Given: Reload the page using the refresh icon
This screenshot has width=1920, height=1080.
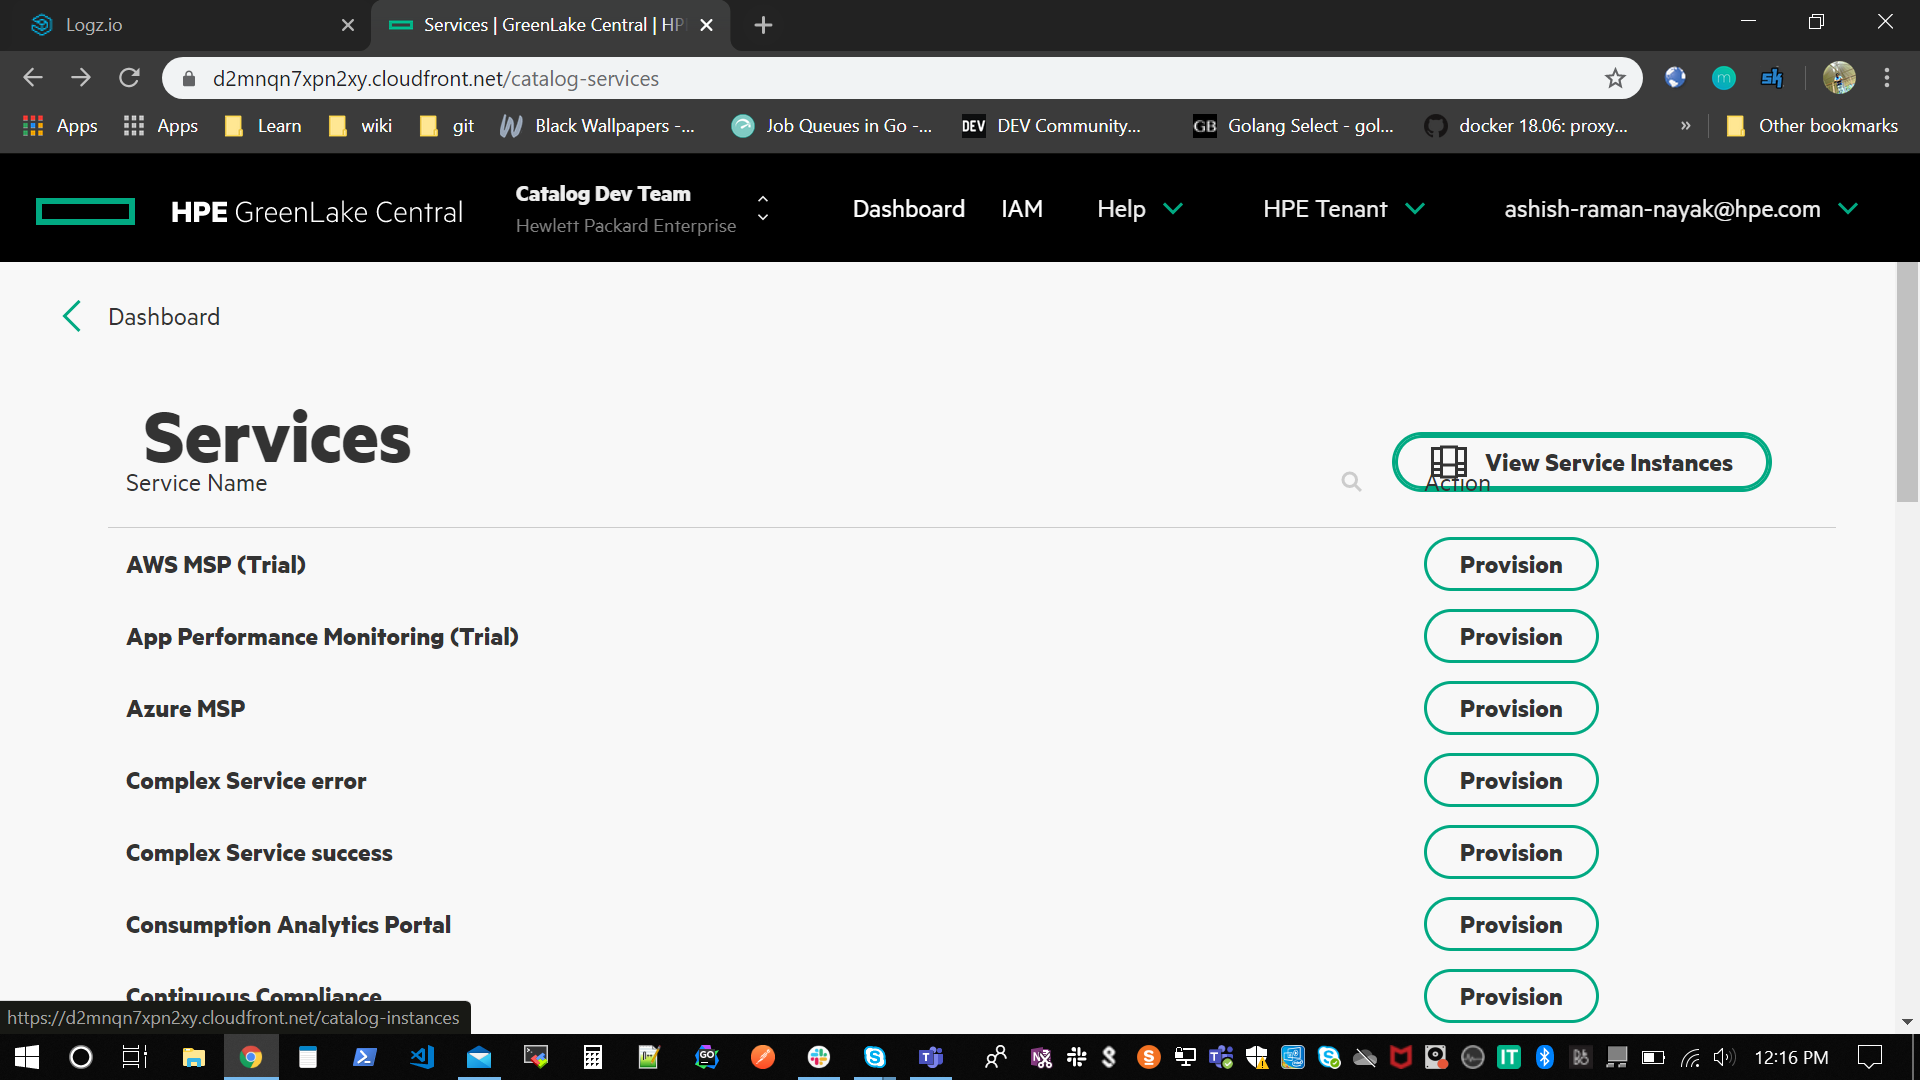Looking at the screenshot, I should coord(129,78).
